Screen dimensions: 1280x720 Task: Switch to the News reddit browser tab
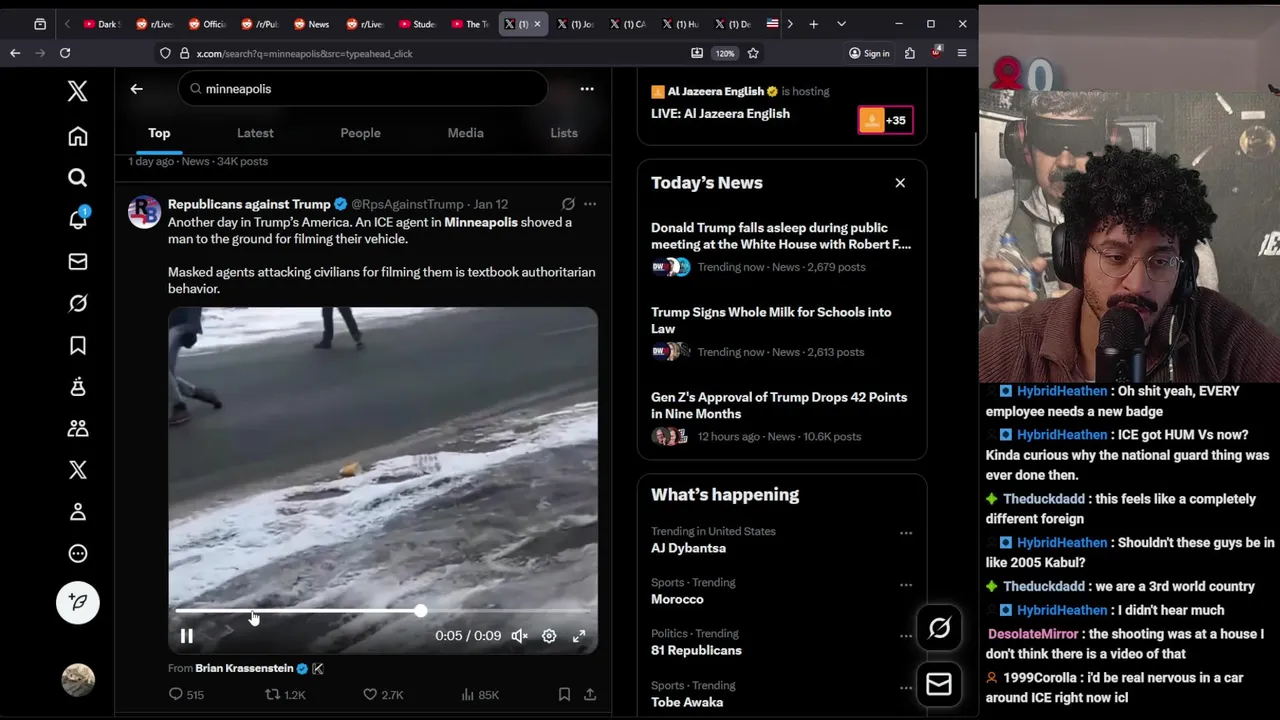311,24
